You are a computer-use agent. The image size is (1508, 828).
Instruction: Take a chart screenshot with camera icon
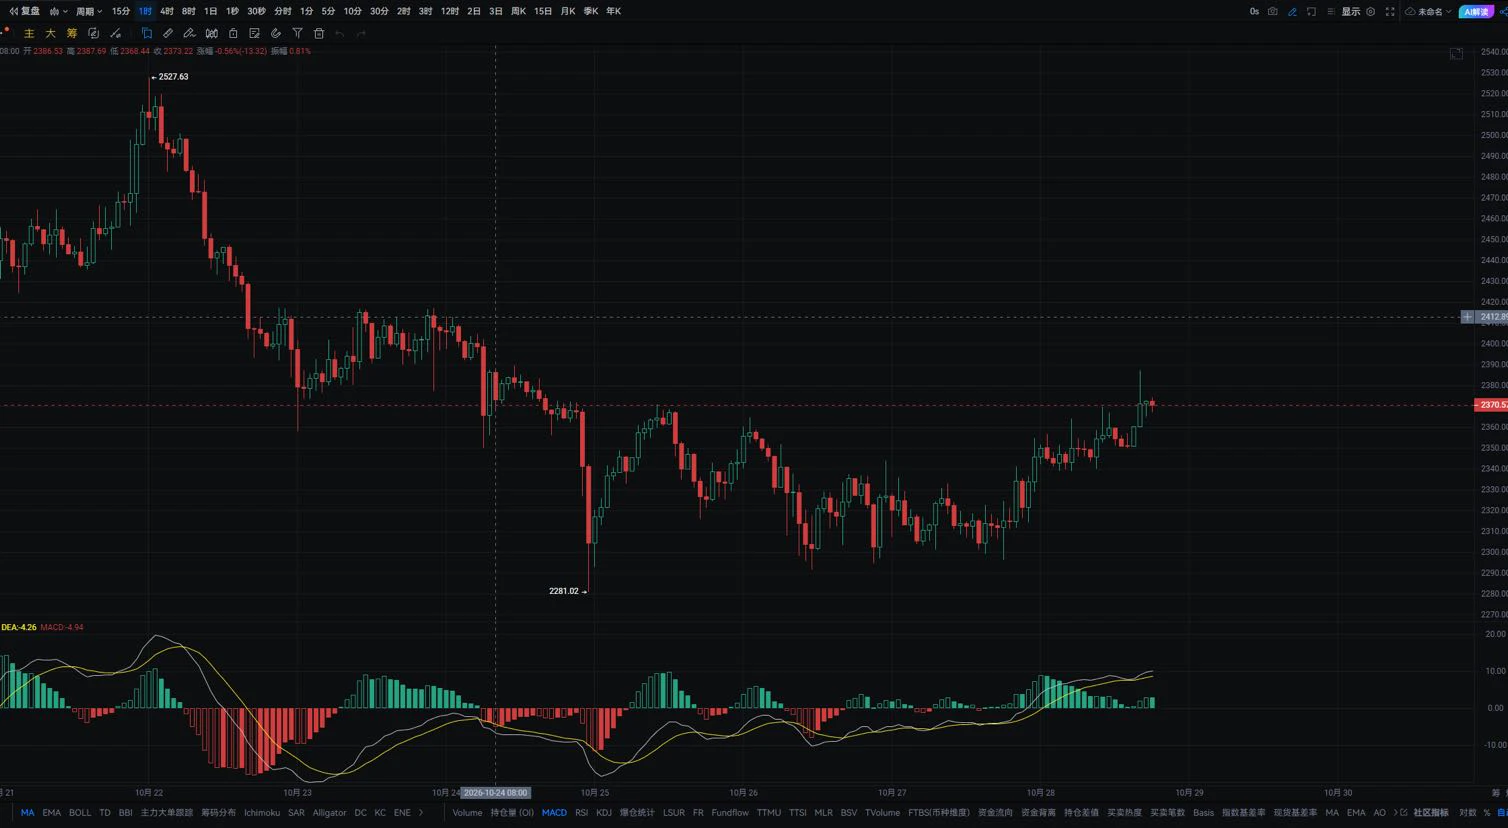1272,11
